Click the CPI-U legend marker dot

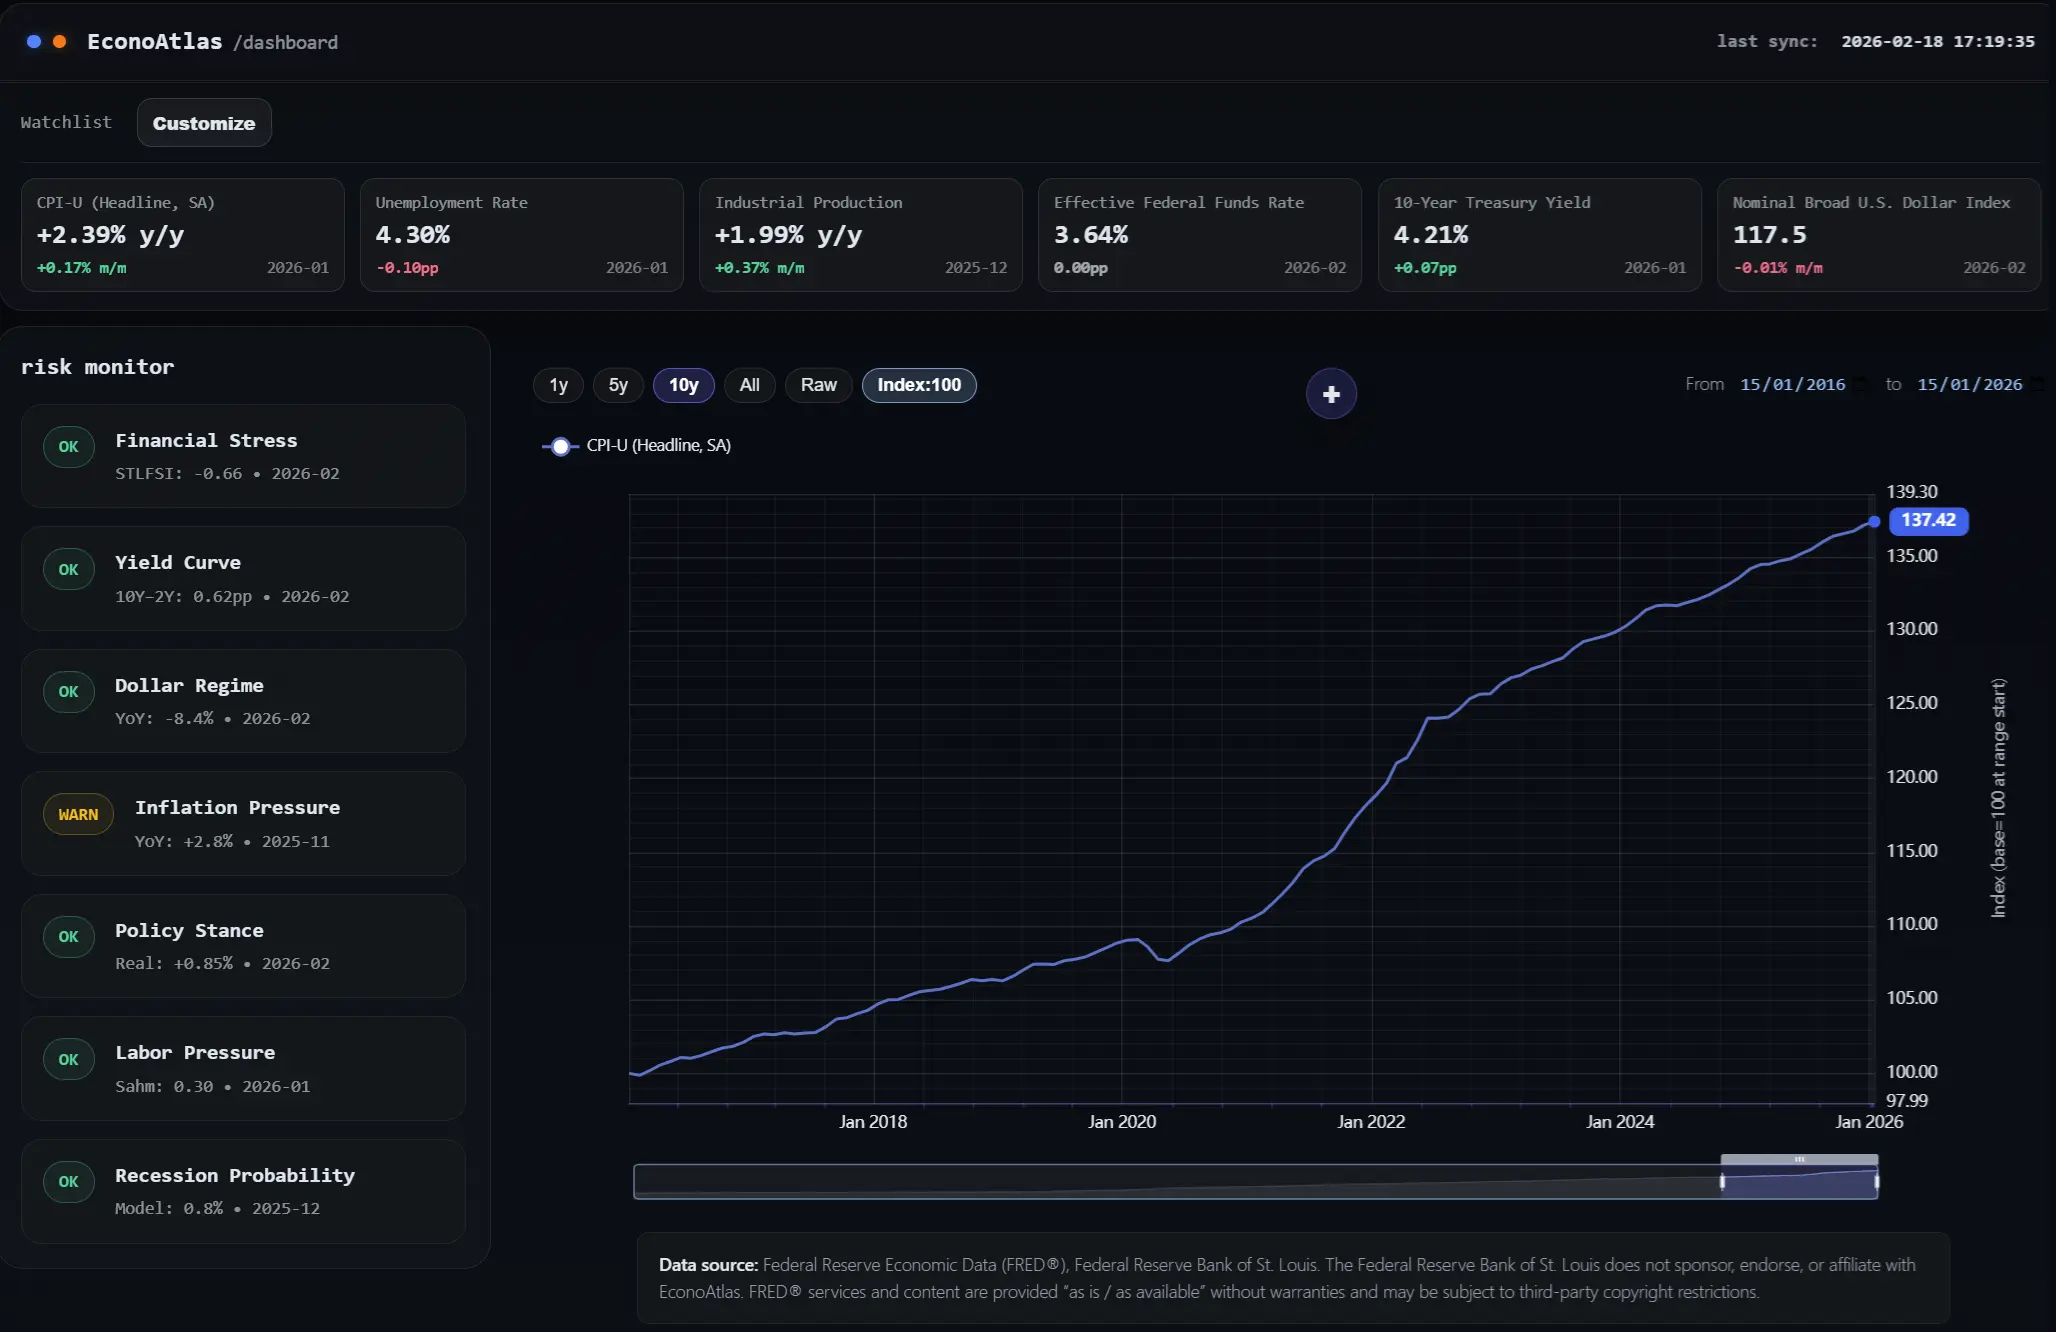tap(561, 447)
